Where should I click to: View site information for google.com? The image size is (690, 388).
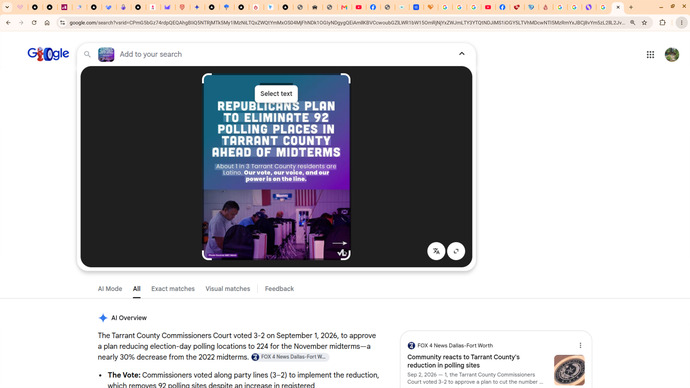click(62, 22)
